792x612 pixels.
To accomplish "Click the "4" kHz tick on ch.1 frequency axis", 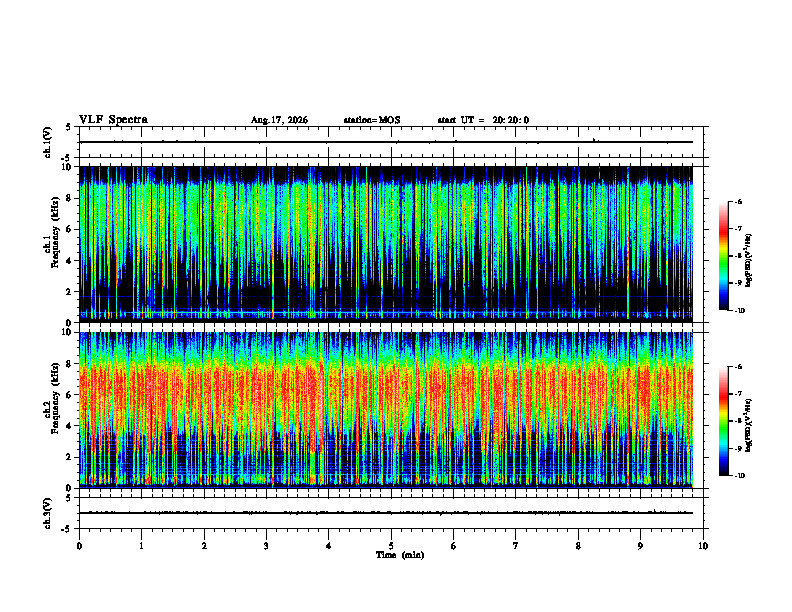I will (x=69, y=261).
